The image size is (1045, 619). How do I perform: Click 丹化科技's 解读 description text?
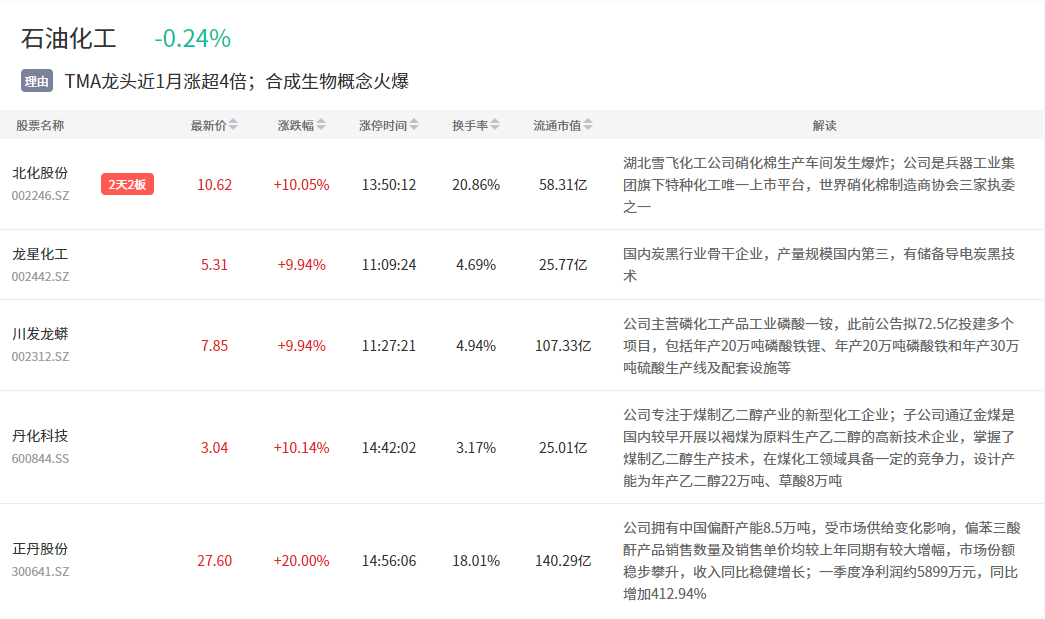pyautogui.click(x=819, y=447)
